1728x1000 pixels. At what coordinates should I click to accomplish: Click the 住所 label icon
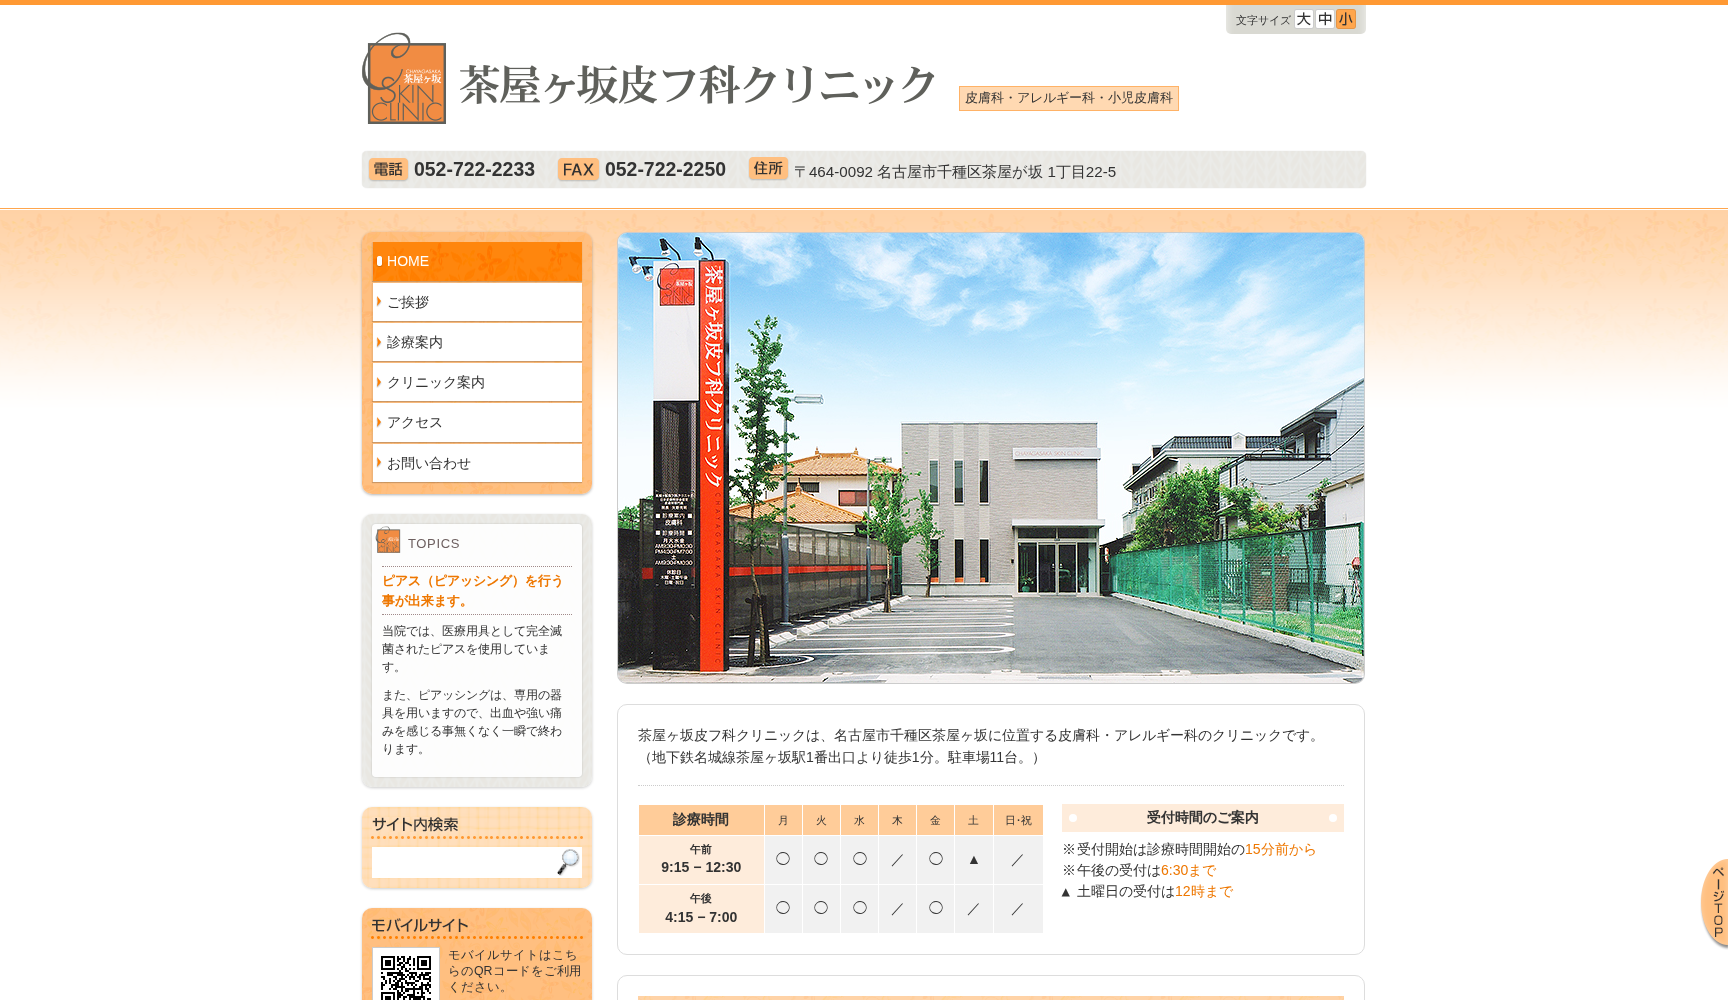[x=768, y=169]
